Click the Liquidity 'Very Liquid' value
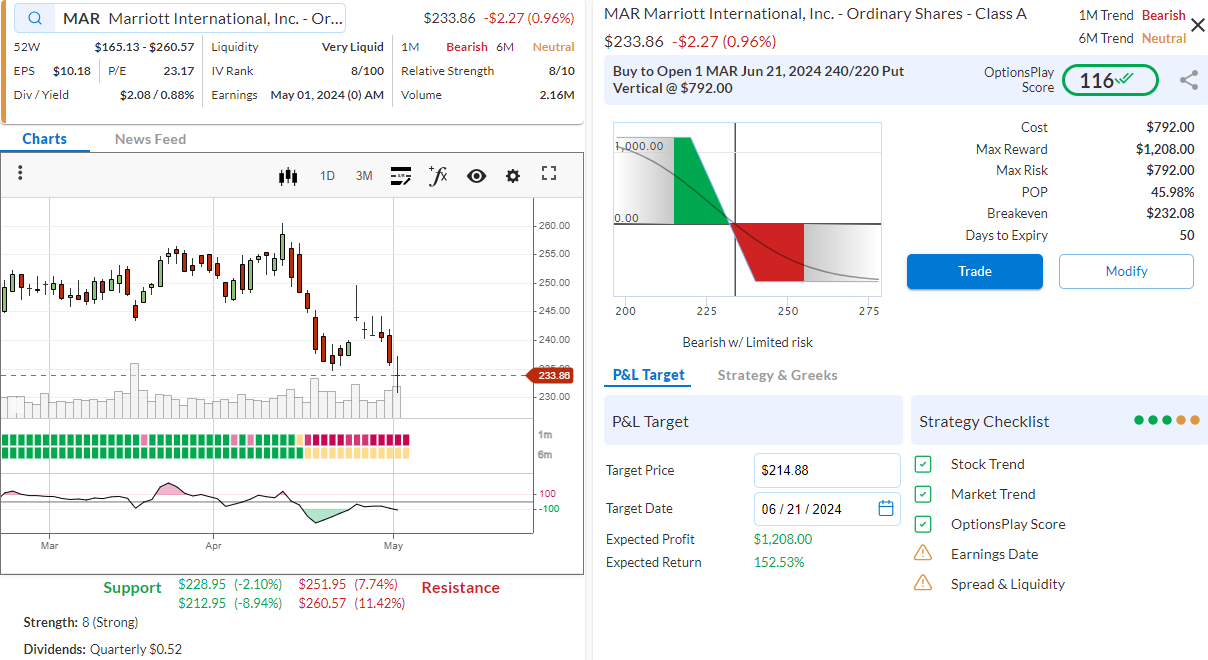1208x660 pixels. tap(353, 47)
